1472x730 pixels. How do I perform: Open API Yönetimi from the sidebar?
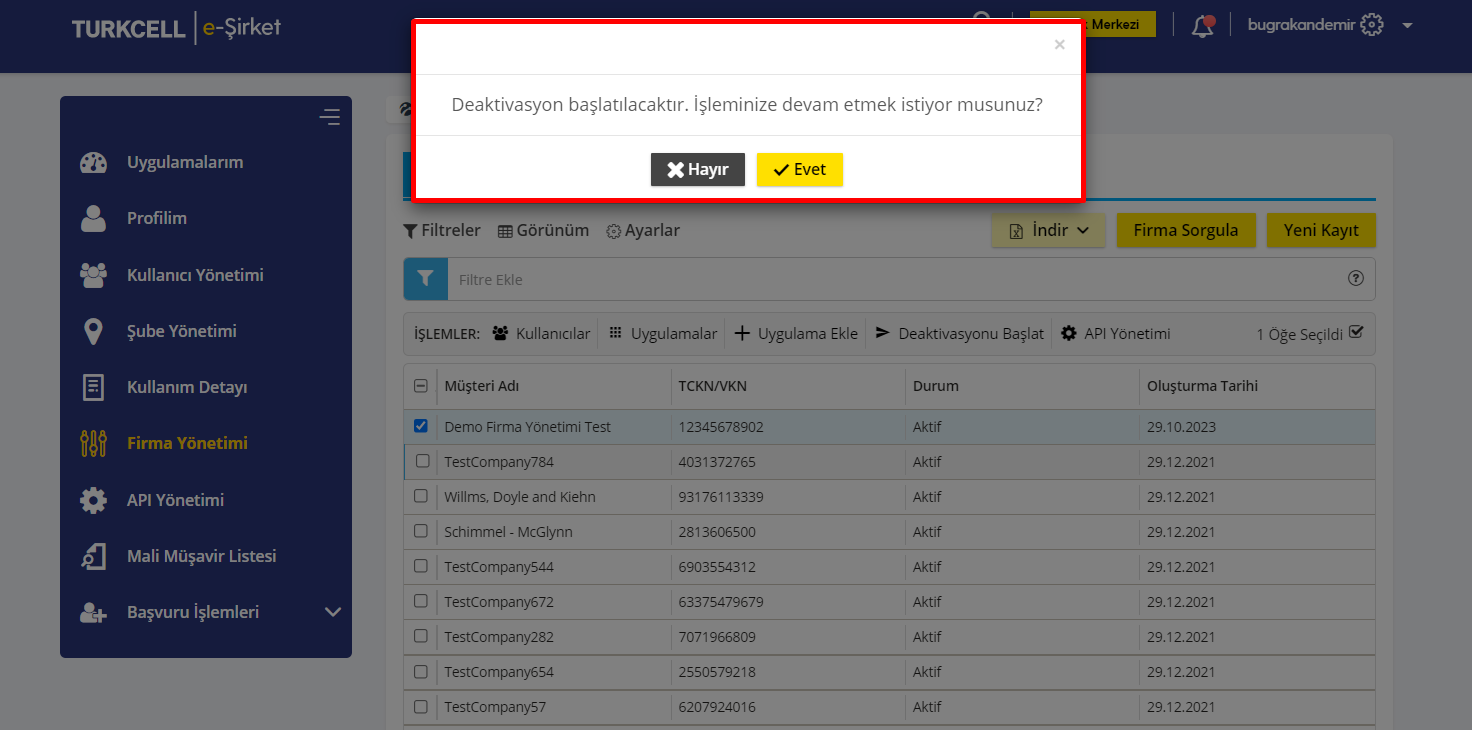point(175,500)
